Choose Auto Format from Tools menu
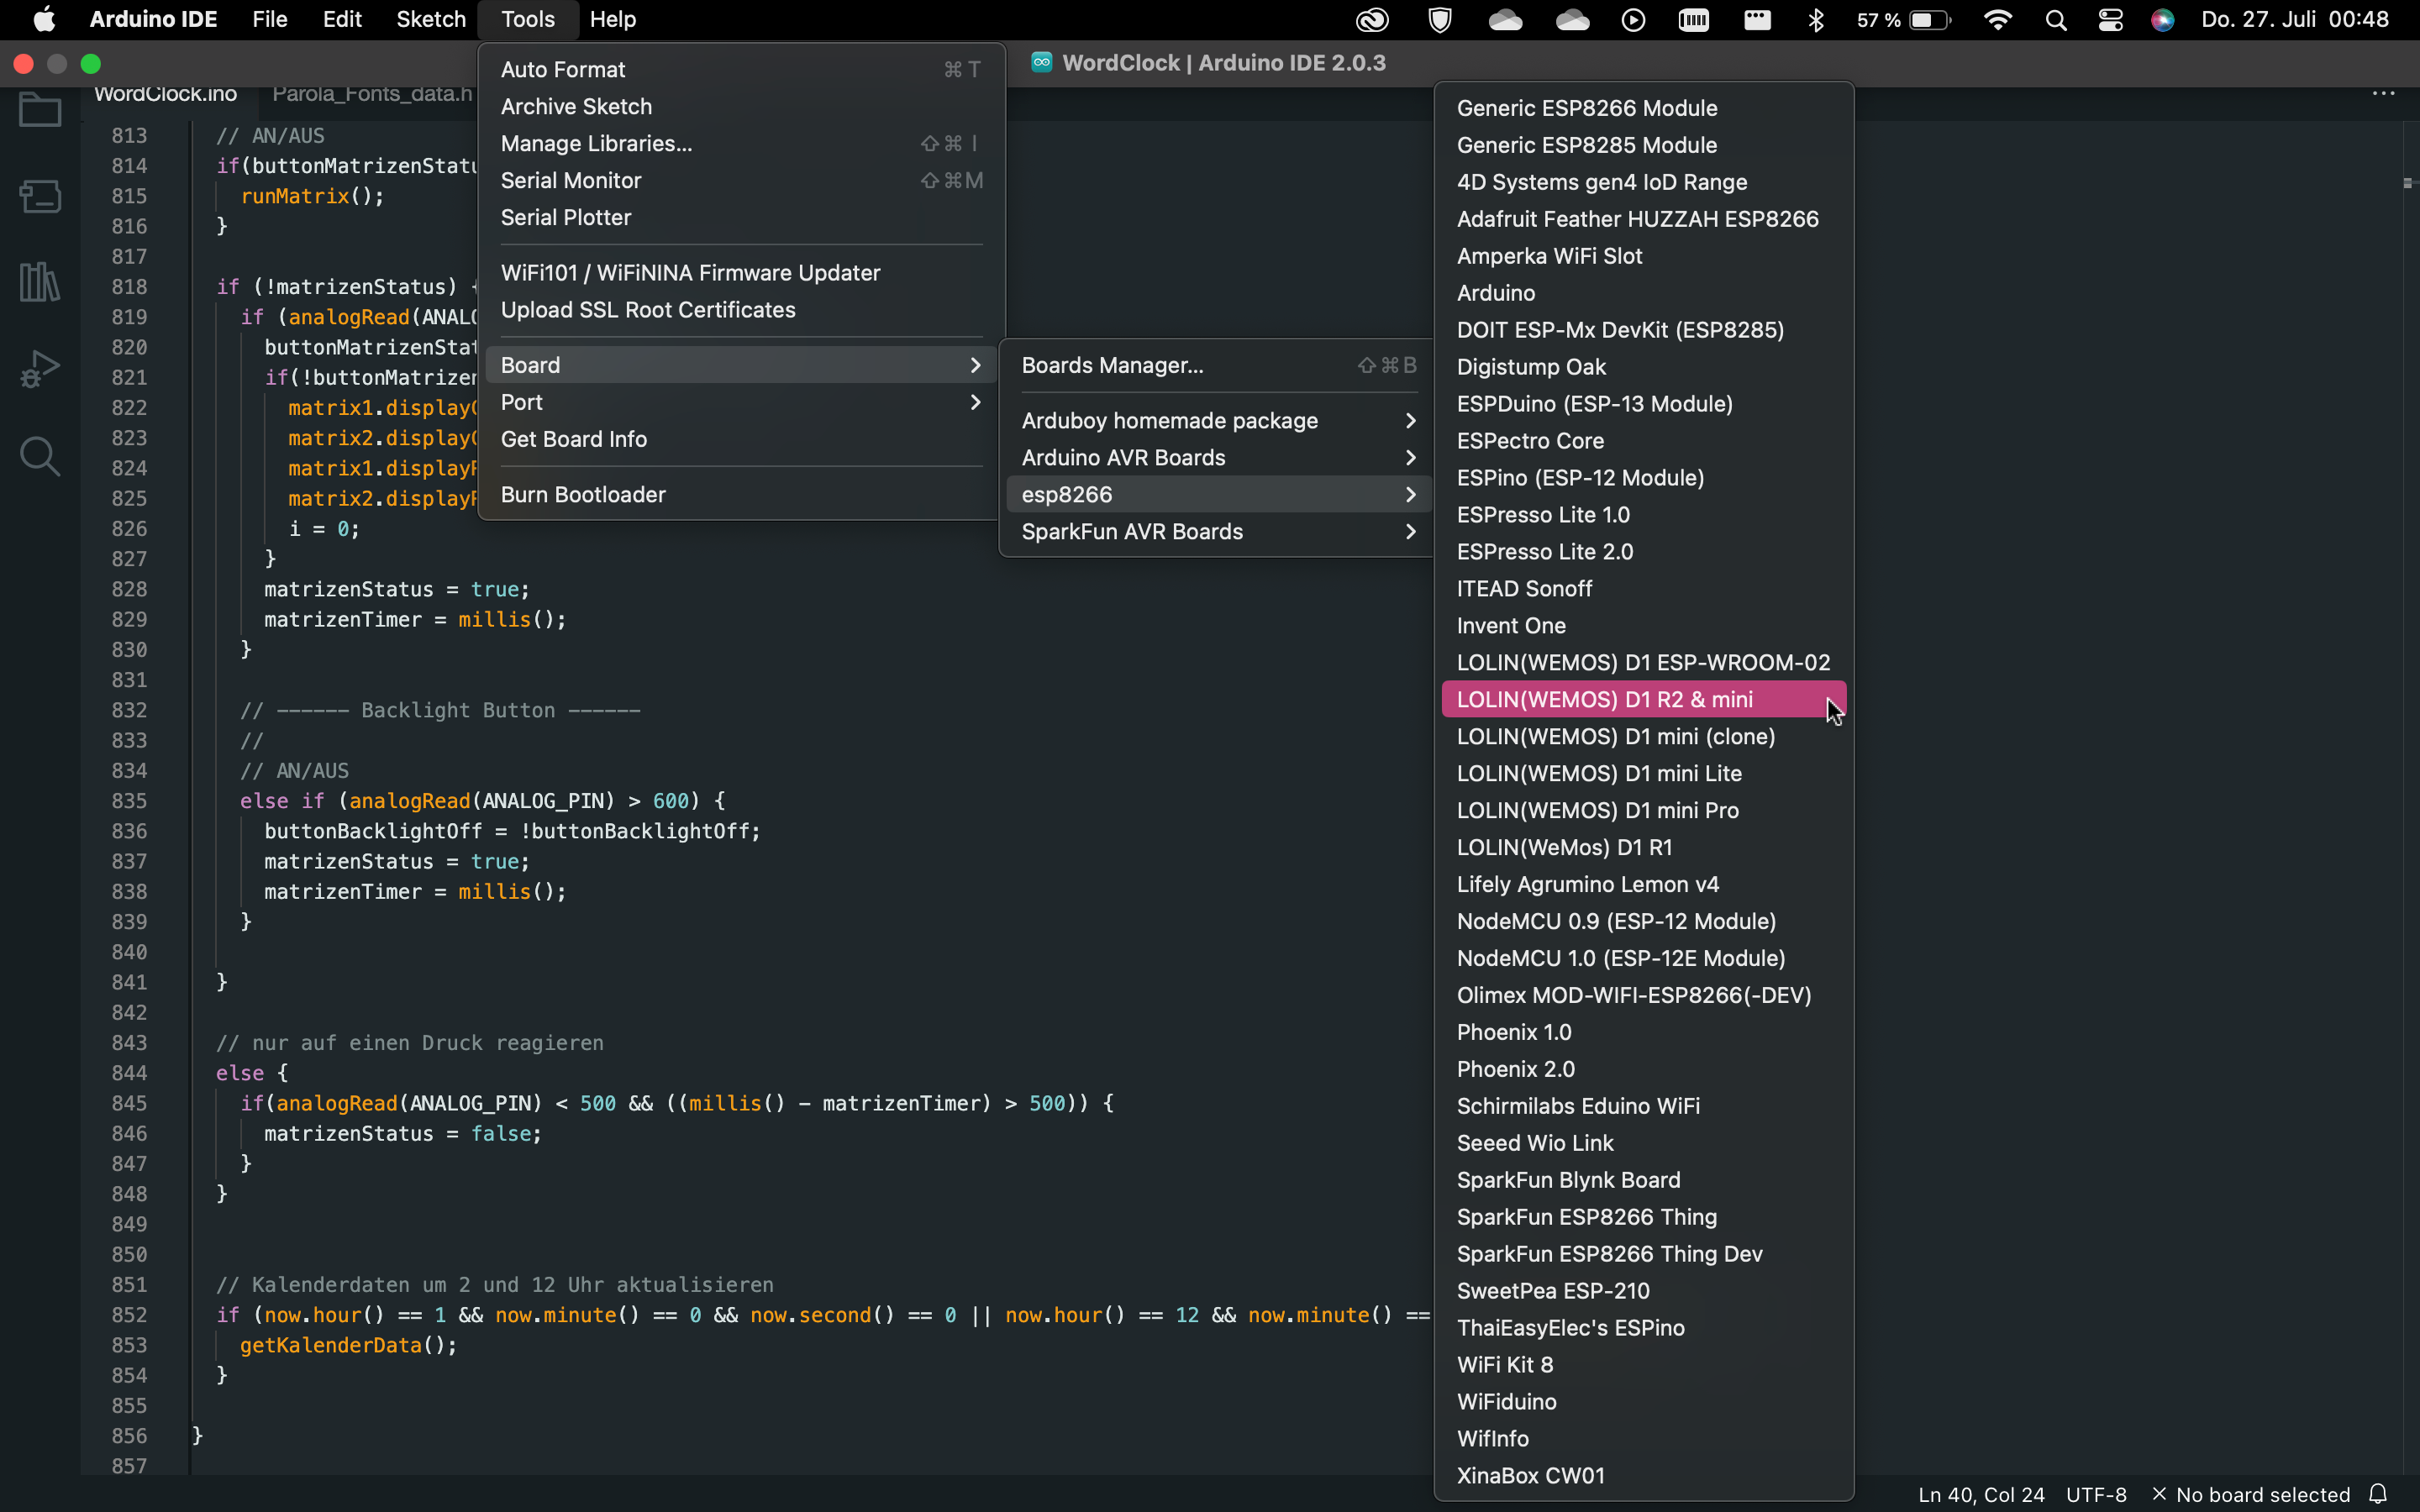Screen dimensions: 2420x1512 pyautogui.click(x=741, y=69)
